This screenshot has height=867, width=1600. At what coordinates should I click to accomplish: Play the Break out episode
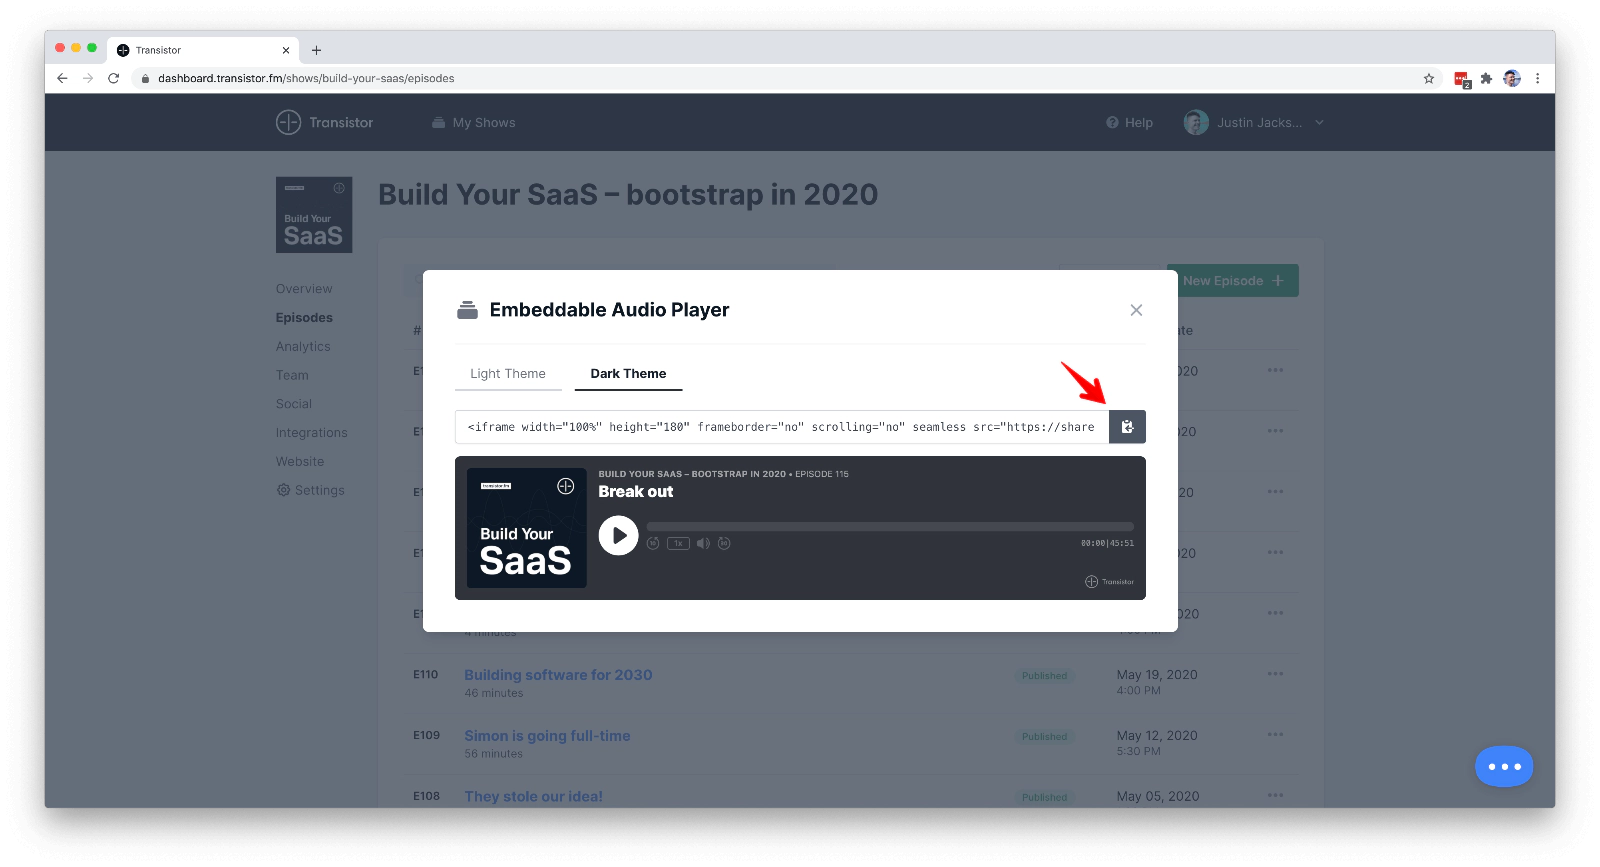click(x=618, y=536)
